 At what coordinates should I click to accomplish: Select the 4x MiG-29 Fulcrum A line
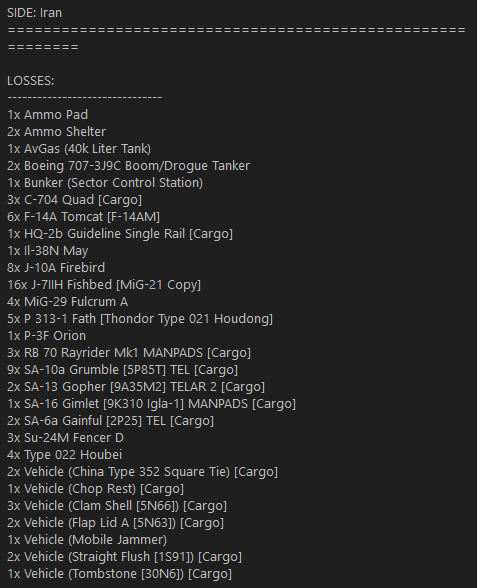pos(68,302)
